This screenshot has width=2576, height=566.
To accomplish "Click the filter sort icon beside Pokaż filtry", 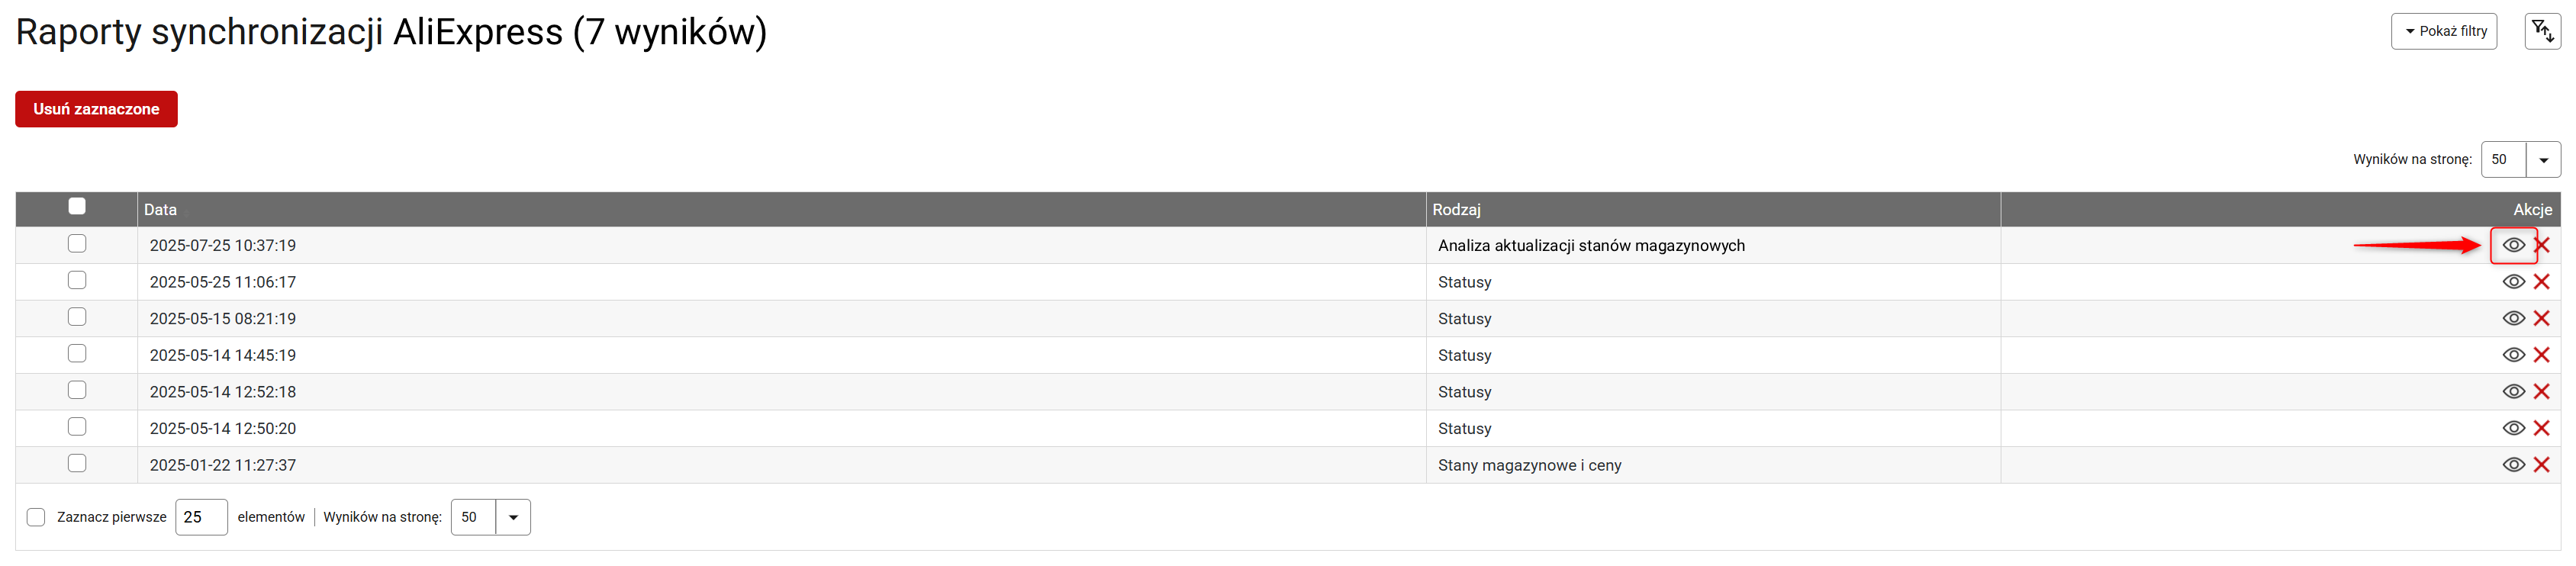I will pyautogui.click(x=2542, y=31).
